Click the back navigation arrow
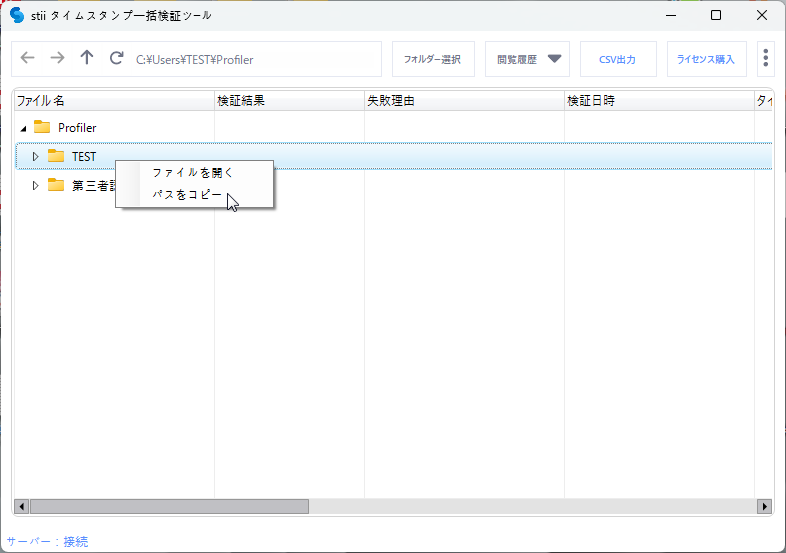 pyautogui.click(x=27, y=59)
